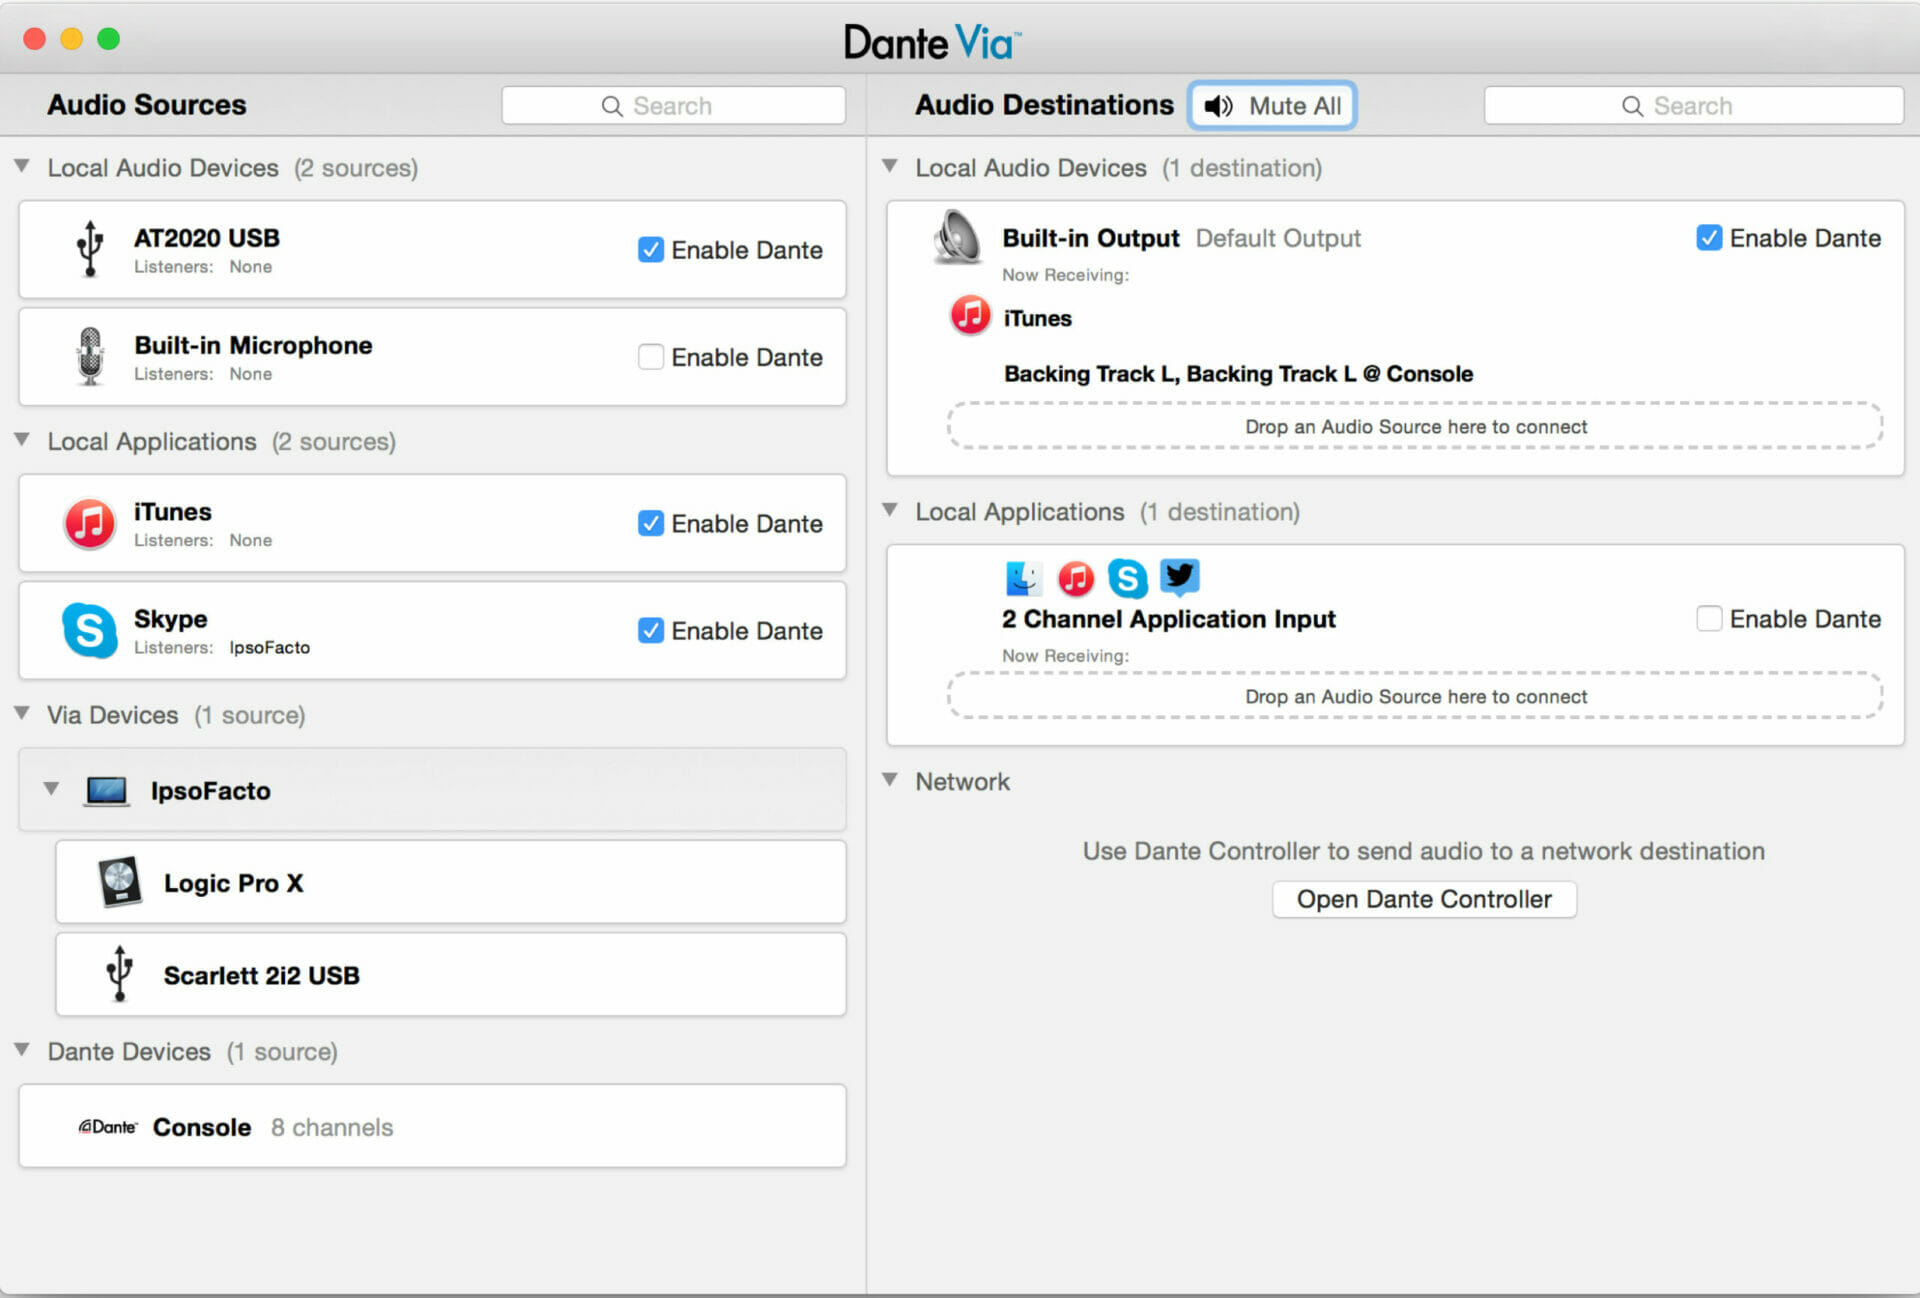Click the Built-in Microphone icon

90,356
